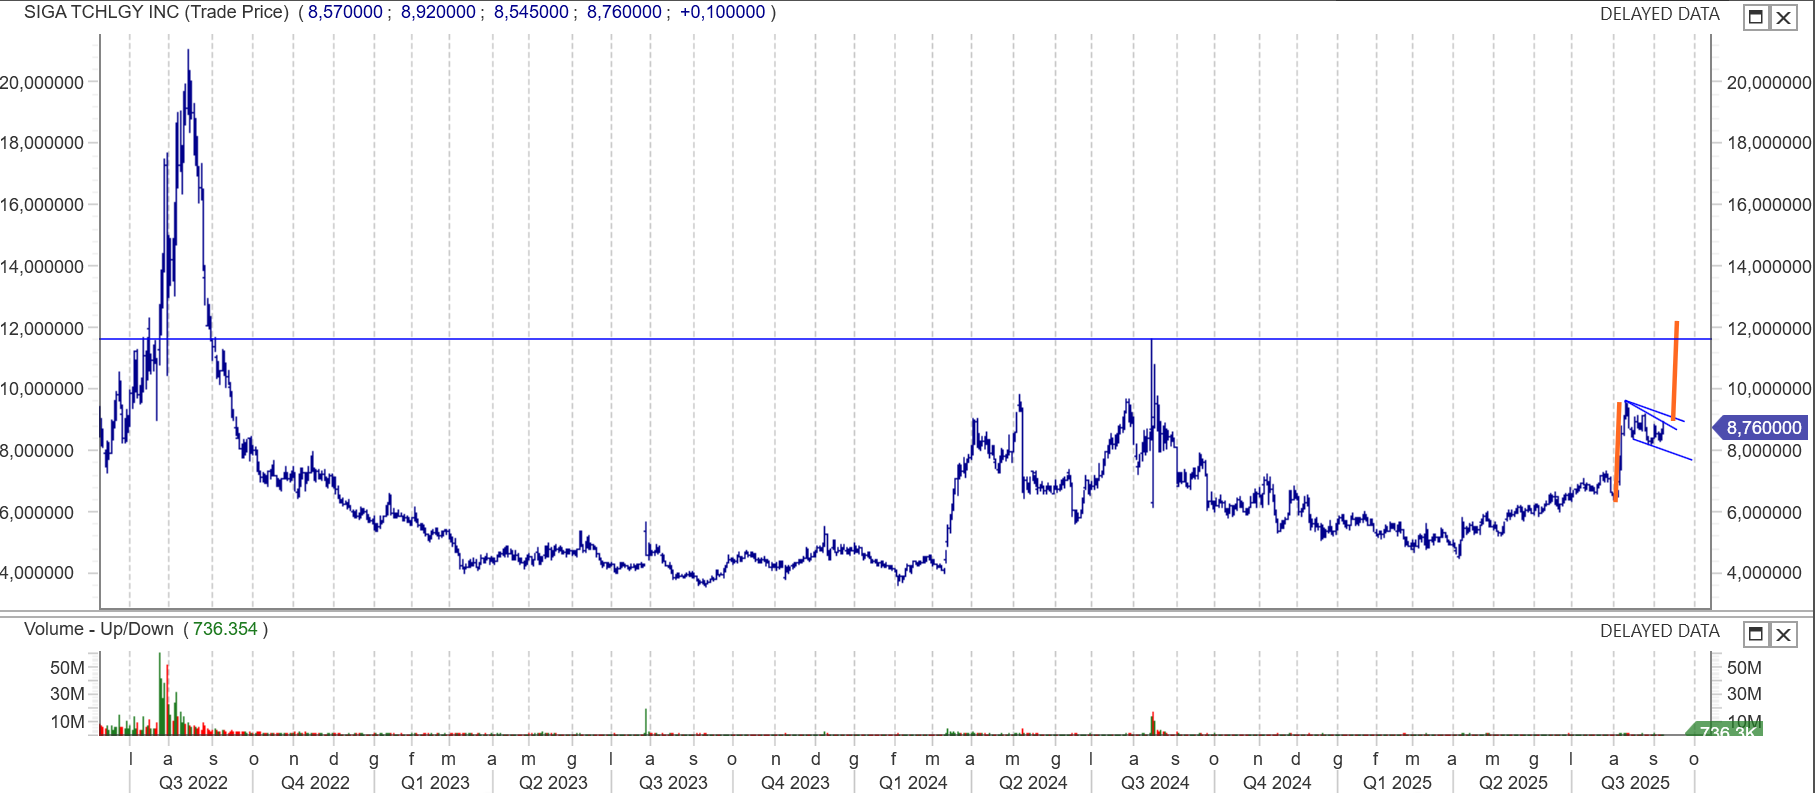The width and height of the screenshot is (1815, 793).
Task: Click the Q4 2024 quarter label
Action: coord(1277,783)
